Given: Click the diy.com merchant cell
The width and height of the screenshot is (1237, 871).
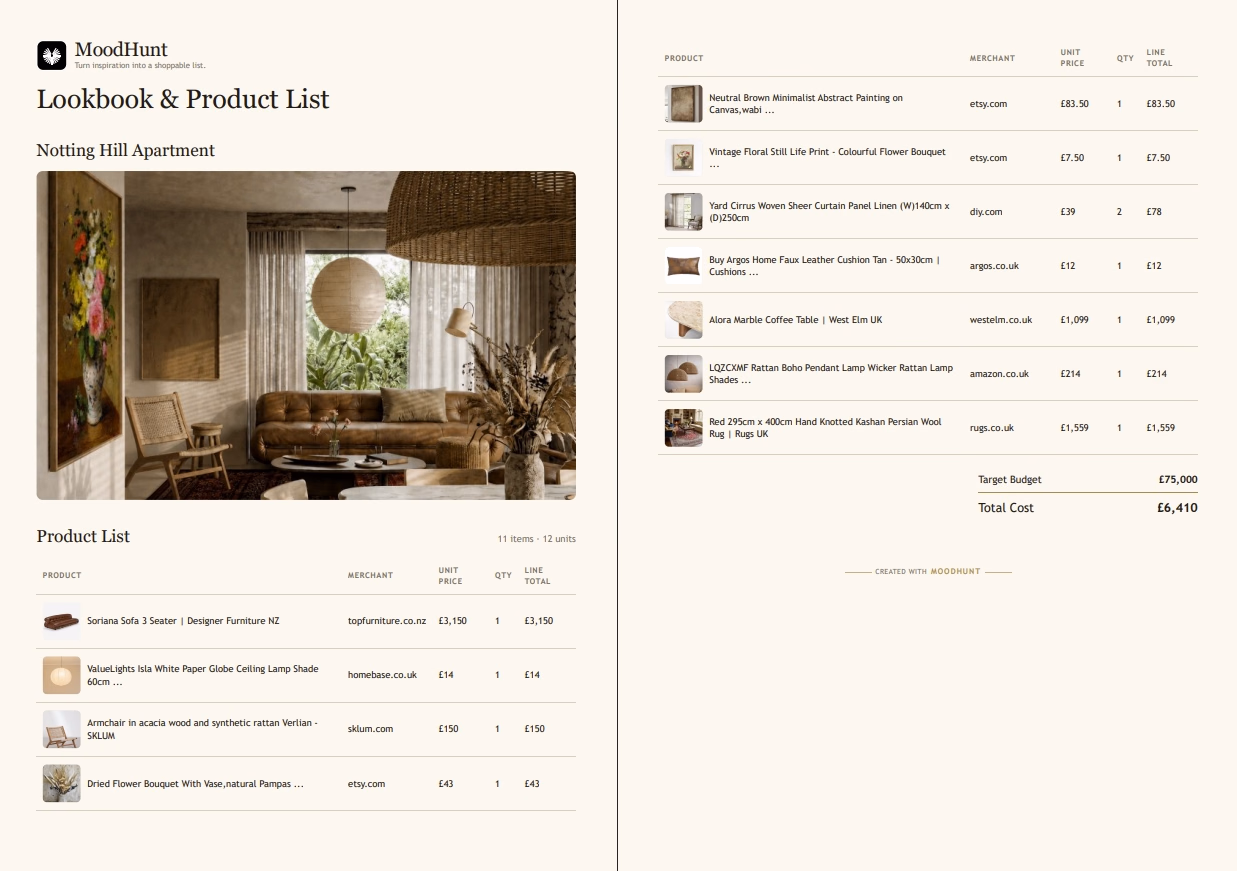Looking at the screenshot, I should [986, 212].
